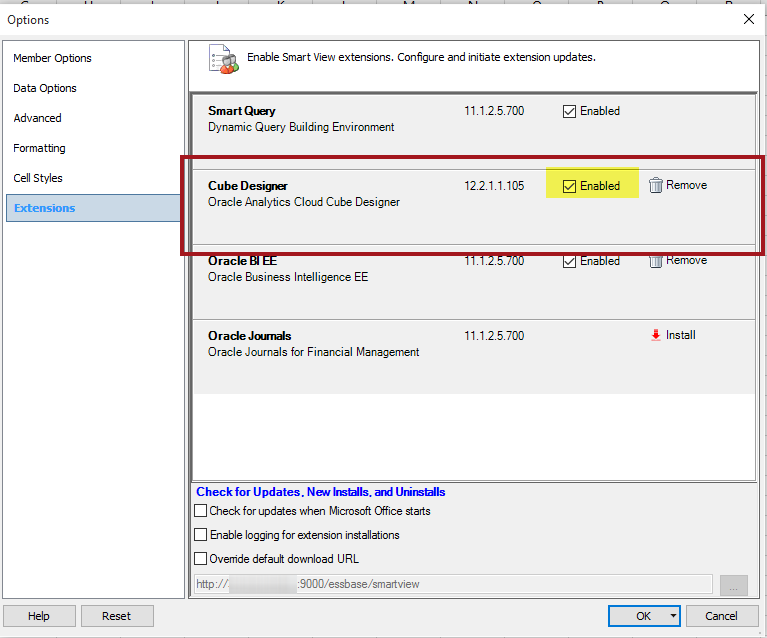Close the Options dialog with the X
The image size is (767, 638).
[748, 19]
